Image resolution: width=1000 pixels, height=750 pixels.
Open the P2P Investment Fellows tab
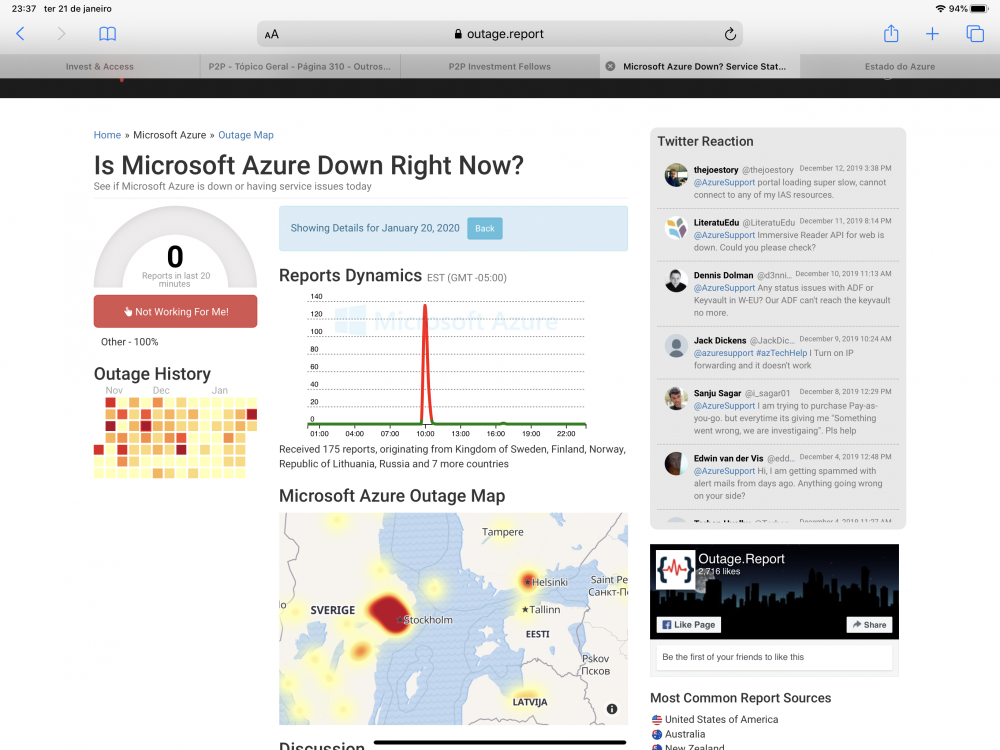click(x=500, y=67)
